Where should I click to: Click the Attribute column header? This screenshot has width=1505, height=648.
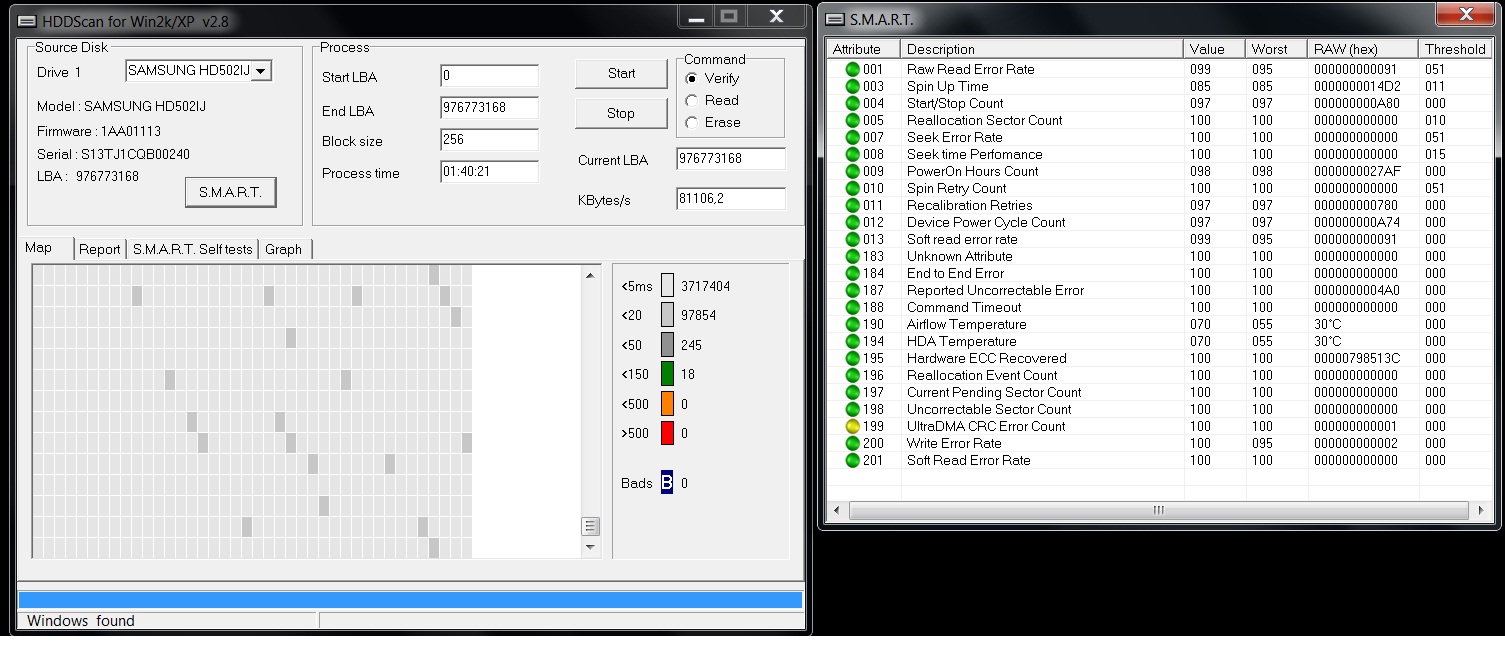[862, 49]
